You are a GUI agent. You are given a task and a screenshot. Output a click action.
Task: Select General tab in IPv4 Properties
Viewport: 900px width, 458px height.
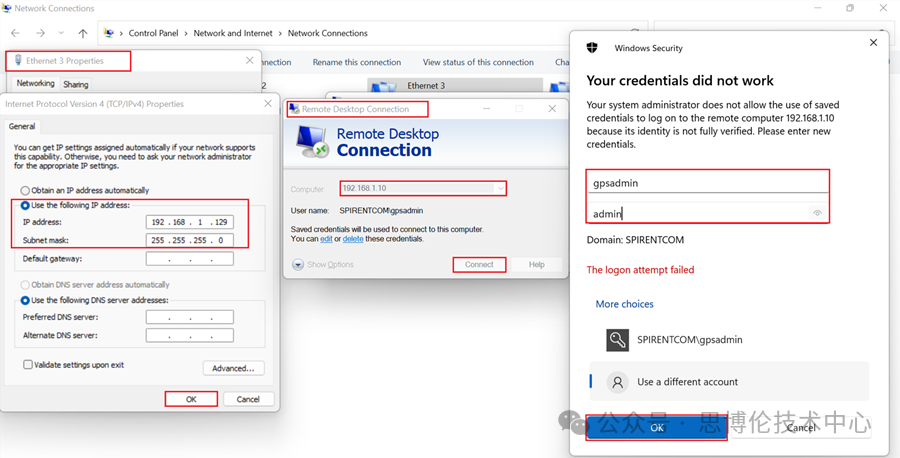(x=22, y=126)
